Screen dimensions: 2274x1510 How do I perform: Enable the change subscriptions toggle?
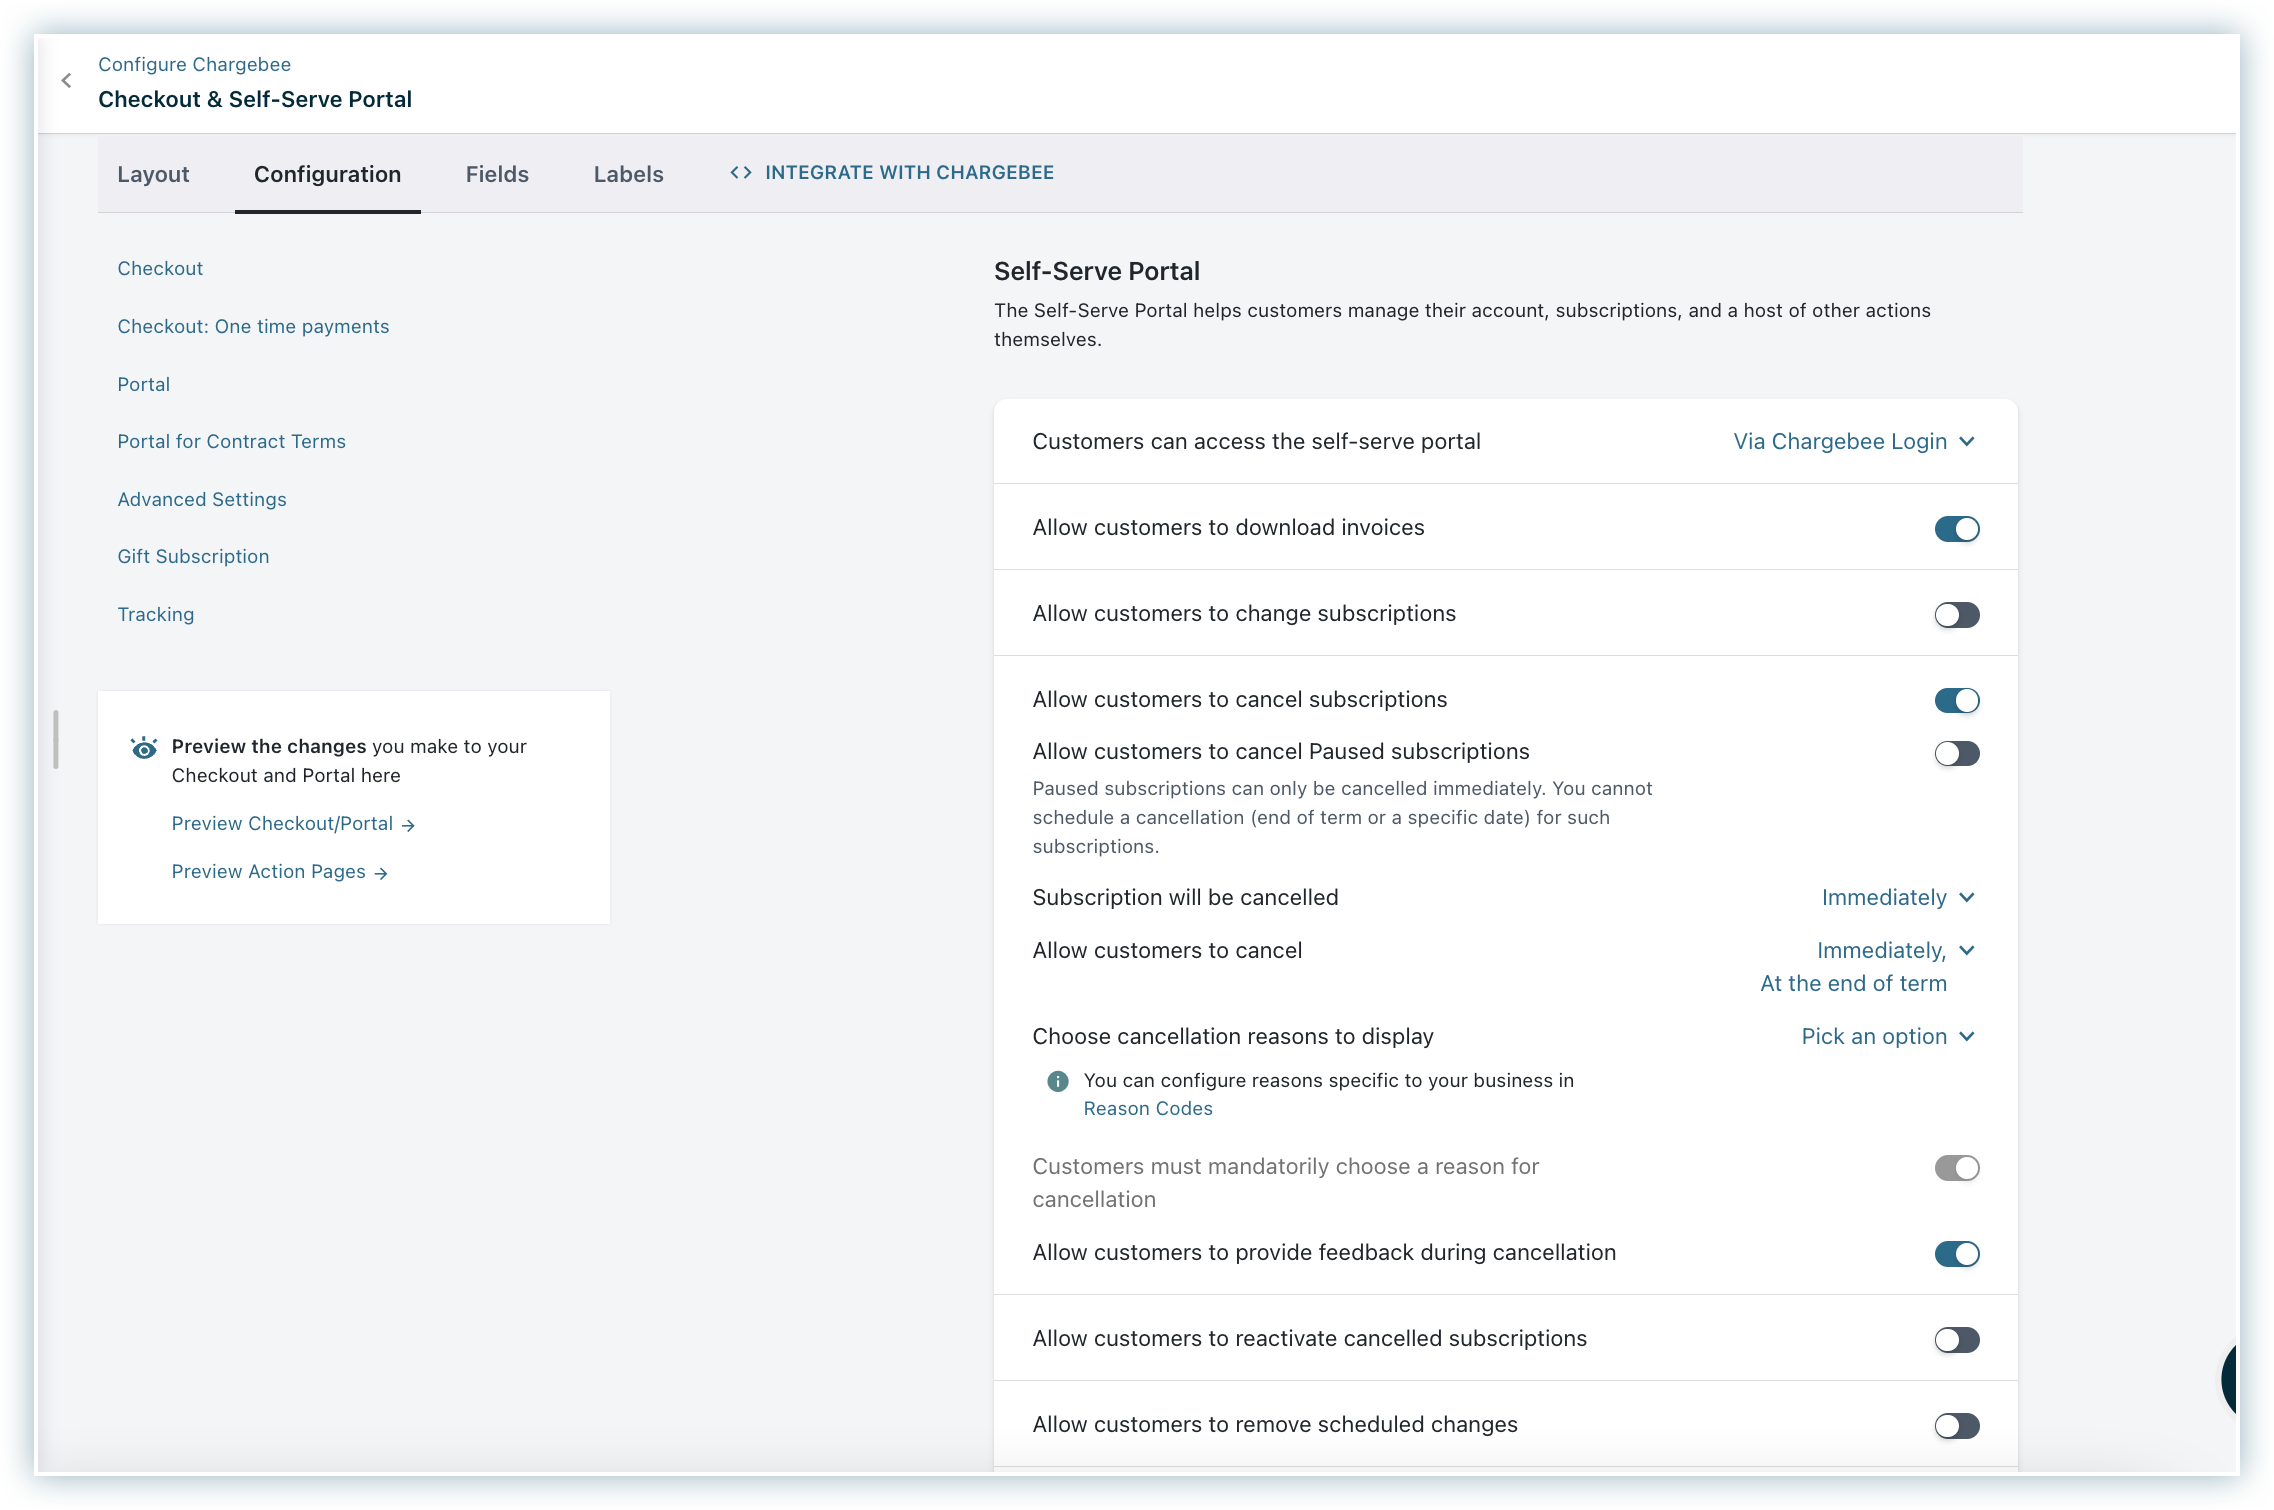click(1956, 615)
